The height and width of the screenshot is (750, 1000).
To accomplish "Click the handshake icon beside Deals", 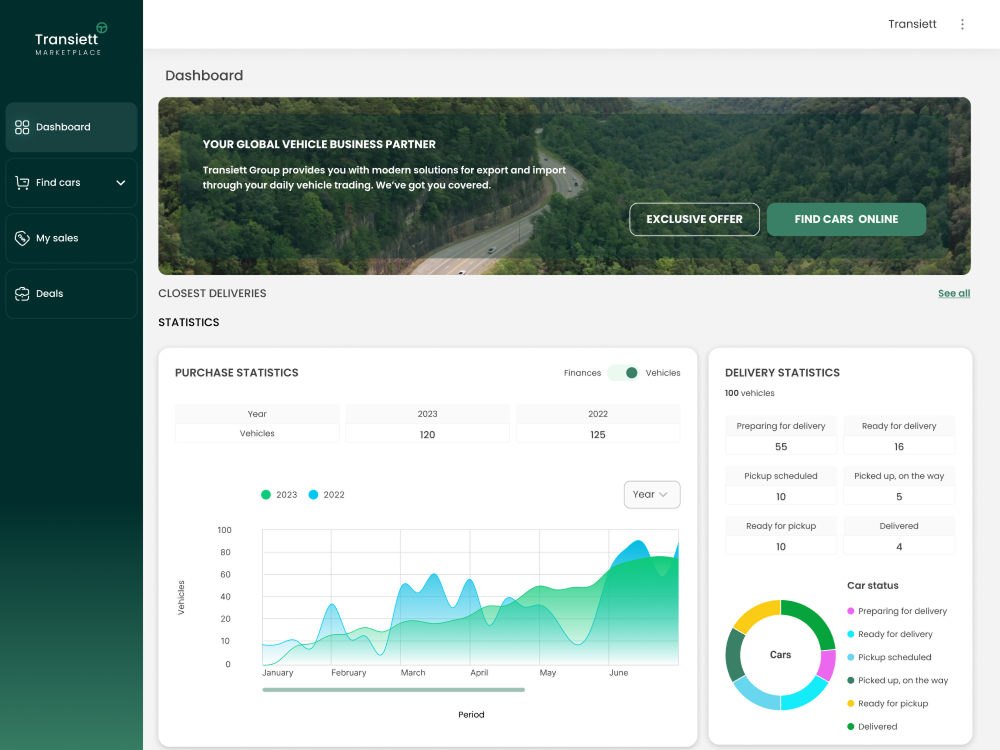I will click(22, 293).
